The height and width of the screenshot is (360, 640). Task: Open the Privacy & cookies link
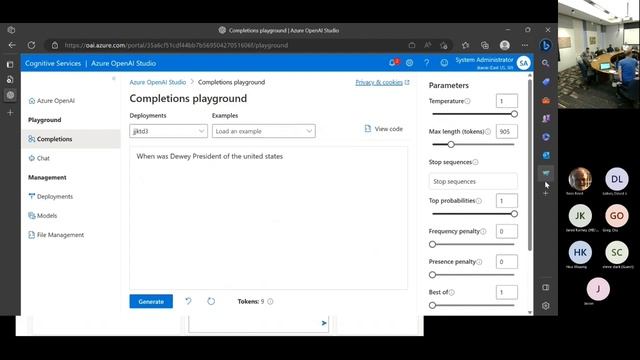[382, 82]
